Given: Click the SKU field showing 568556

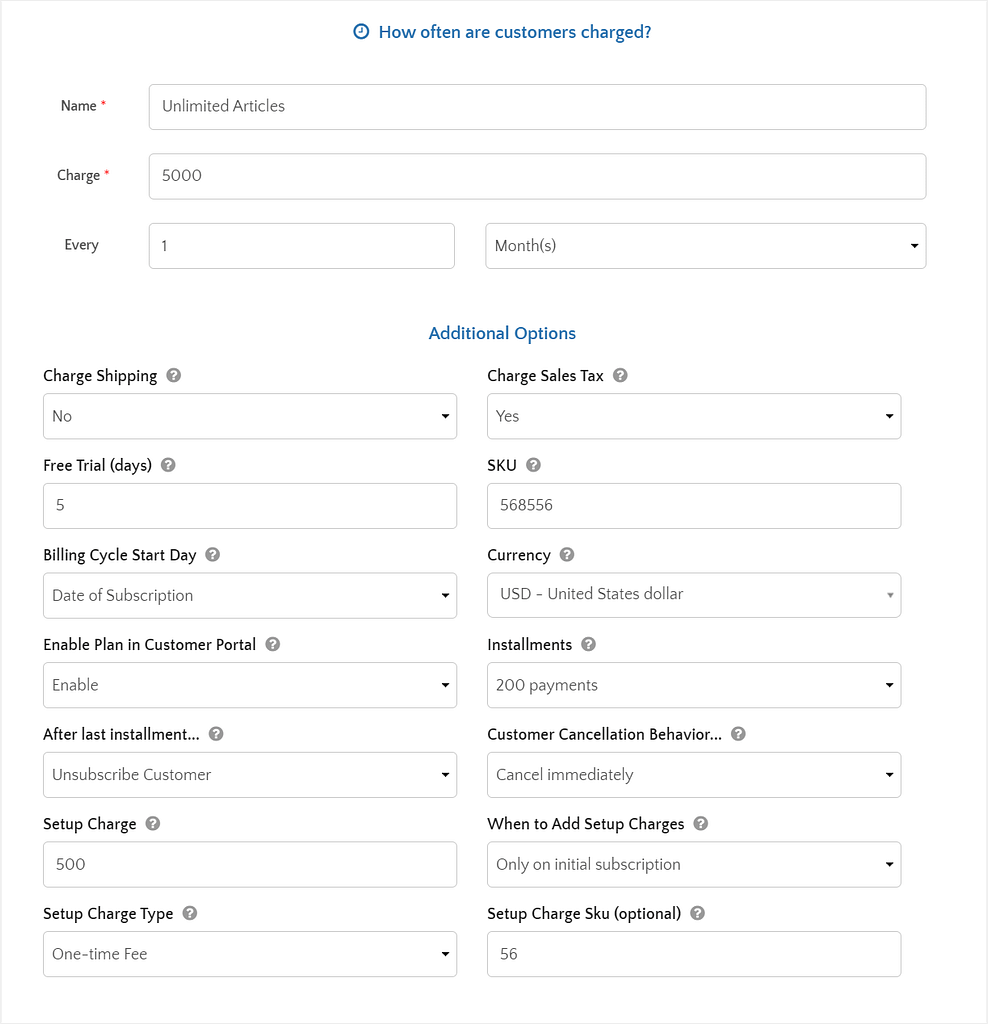Looking at the screenshot, I should [694, 506].
